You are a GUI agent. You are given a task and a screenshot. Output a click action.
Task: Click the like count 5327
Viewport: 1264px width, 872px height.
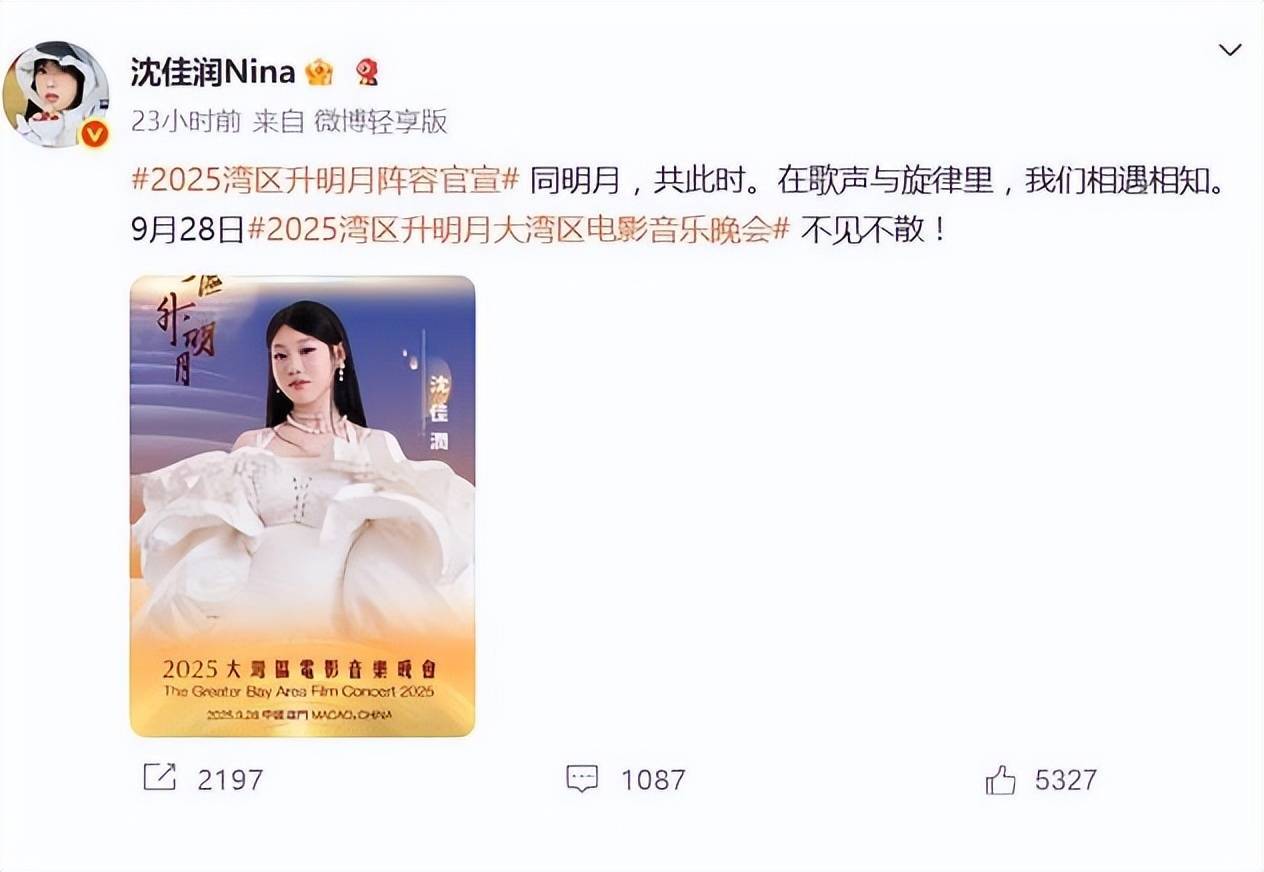(x=1066, y=780)
